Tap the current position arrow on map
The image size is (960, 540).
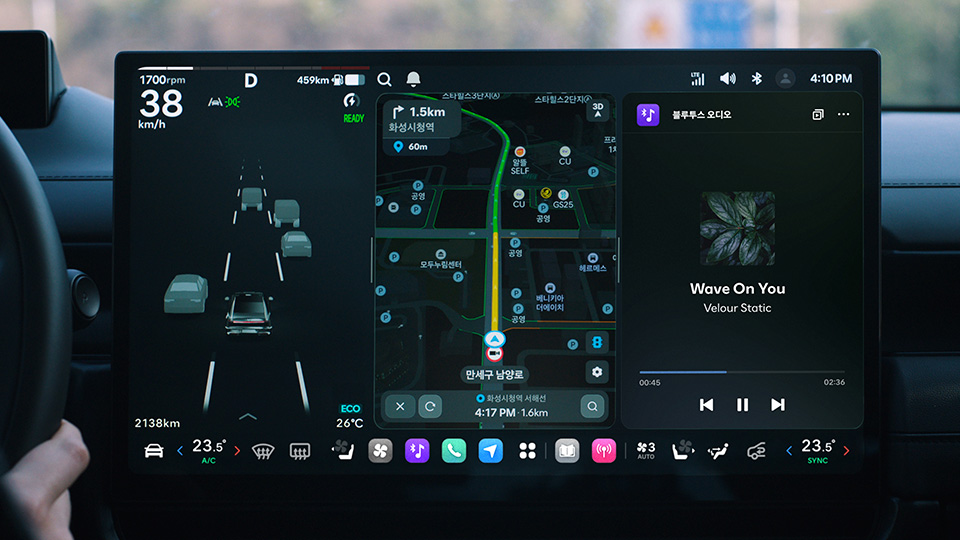494,339
